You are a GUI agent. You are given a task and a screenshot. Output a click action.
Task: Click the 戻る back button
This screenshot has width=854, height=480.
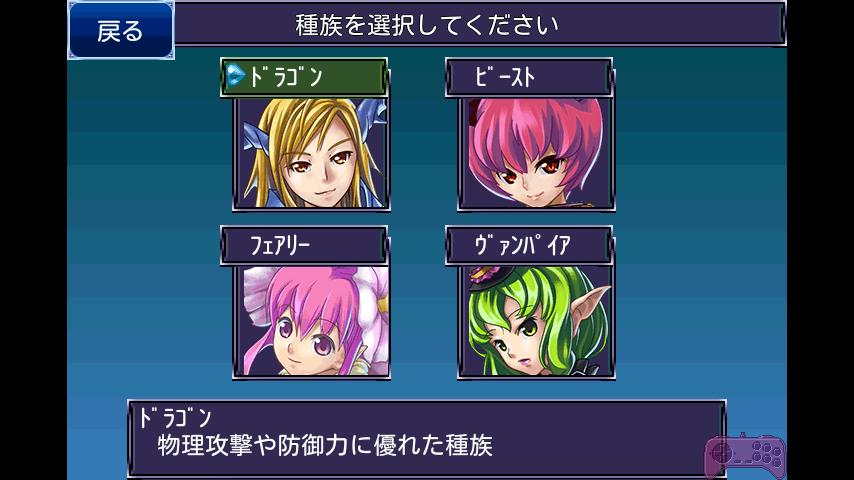click(120, 30)
